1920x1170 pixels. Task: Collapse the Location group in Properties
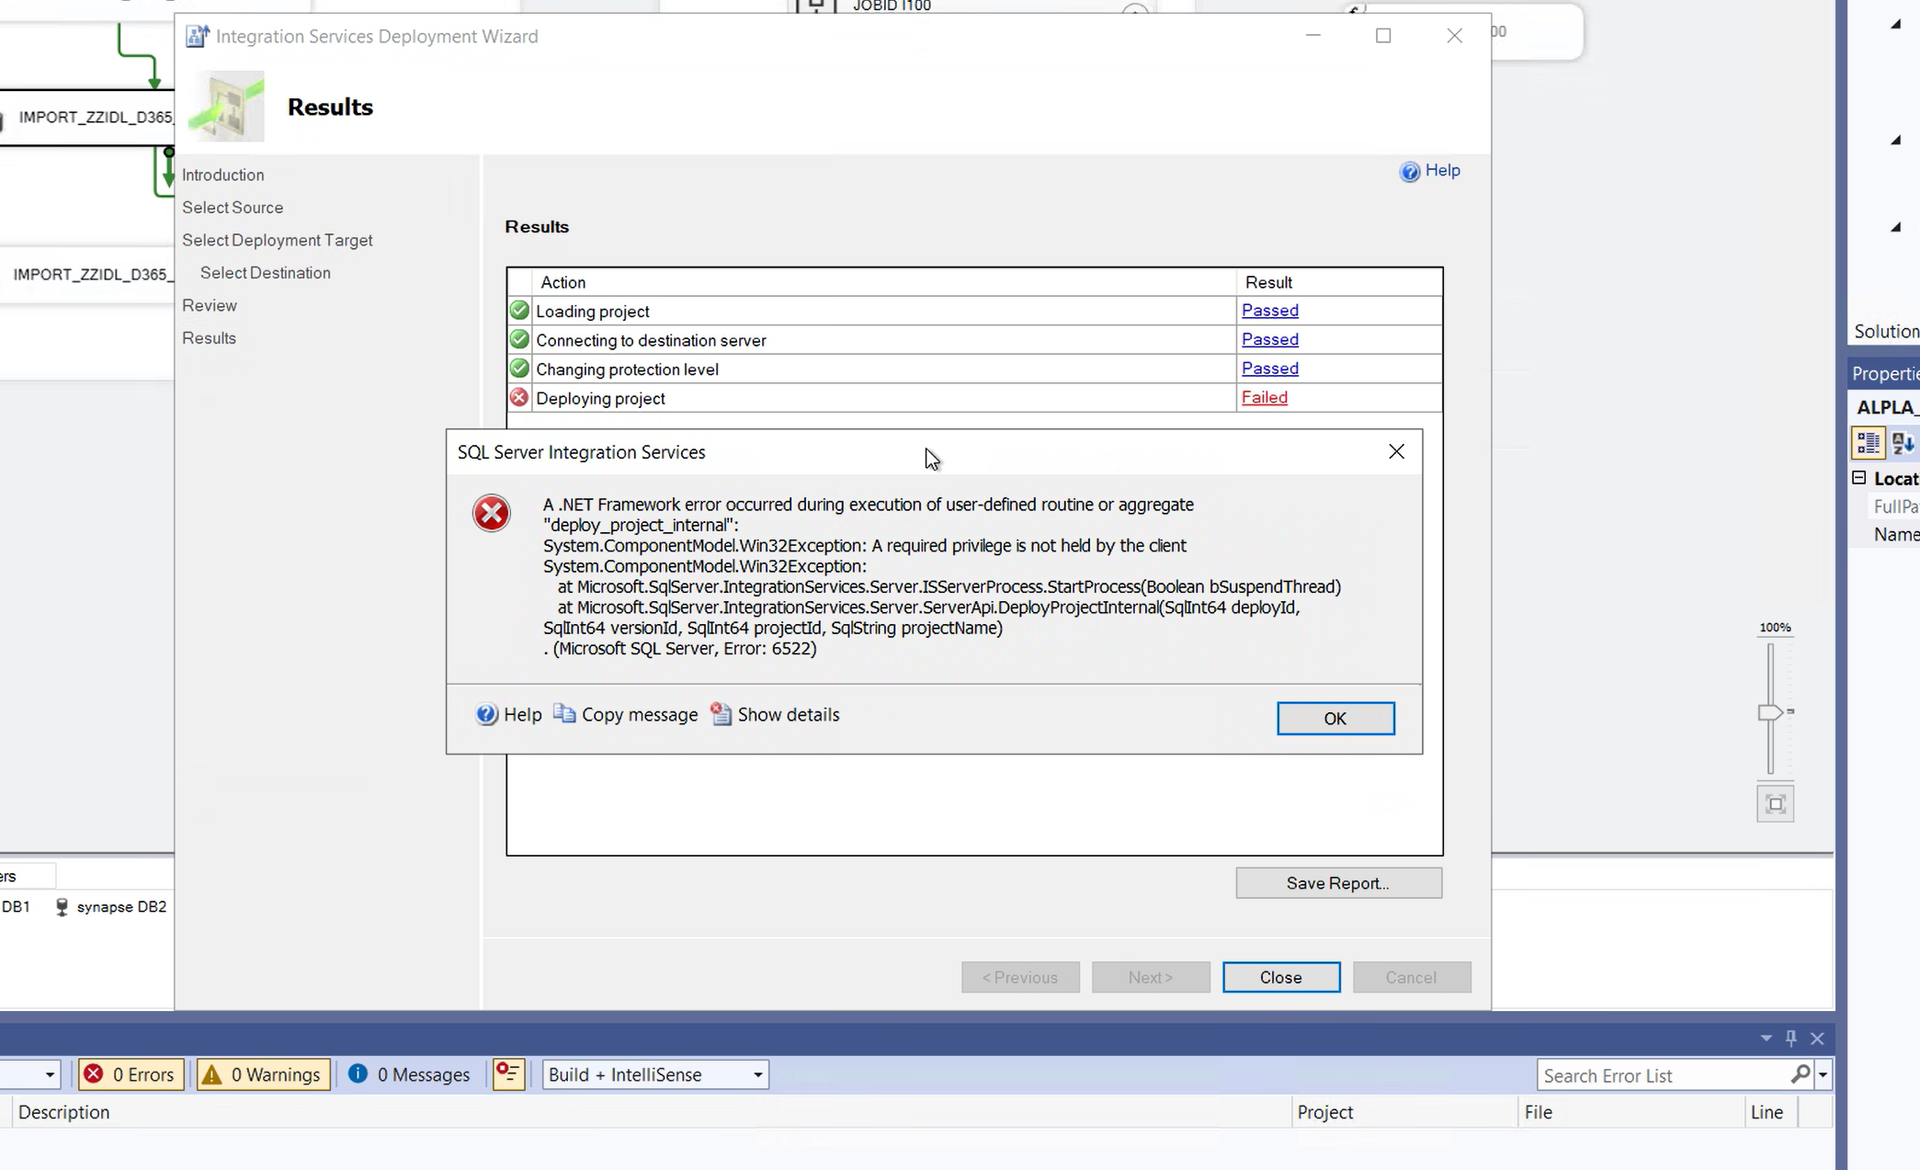tap(1861, 478)
